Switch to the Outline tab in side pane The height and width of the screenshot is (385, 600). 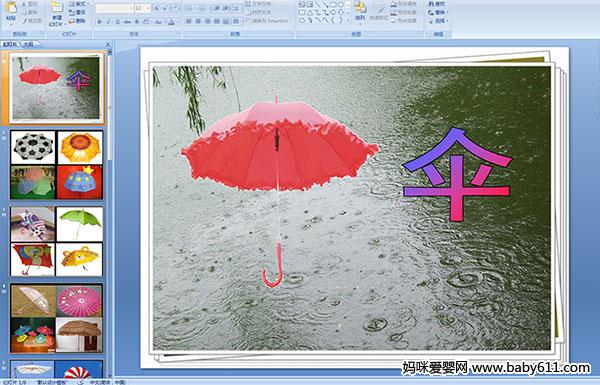(28, 44)
